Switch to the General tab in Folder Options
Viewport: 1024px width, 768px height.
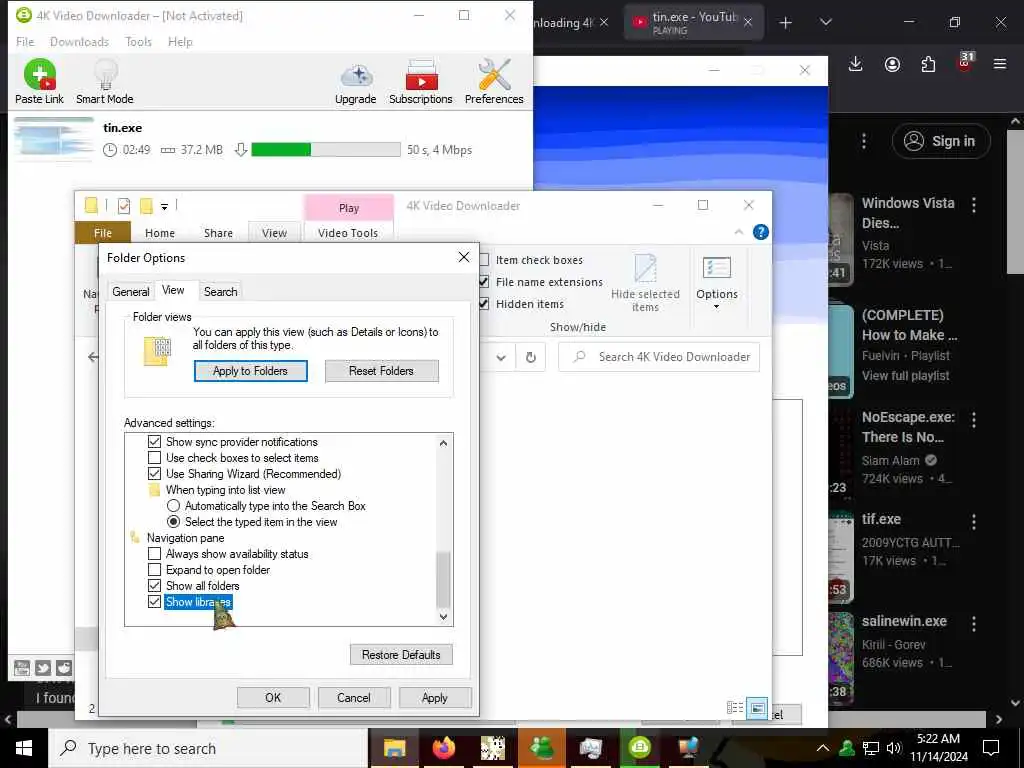[x=131, y=292]
